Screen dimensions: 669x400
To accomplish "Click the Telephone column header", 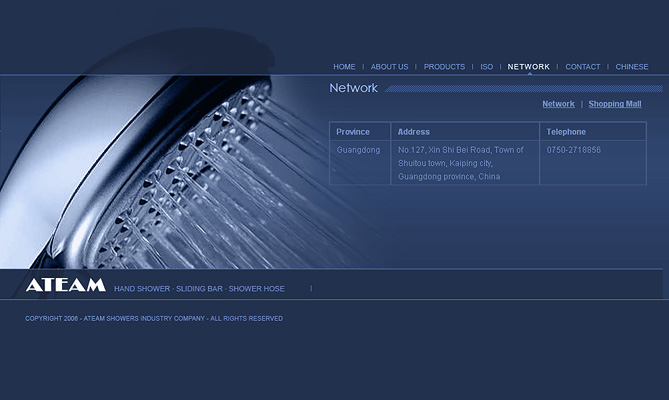I will pos(566,132).
